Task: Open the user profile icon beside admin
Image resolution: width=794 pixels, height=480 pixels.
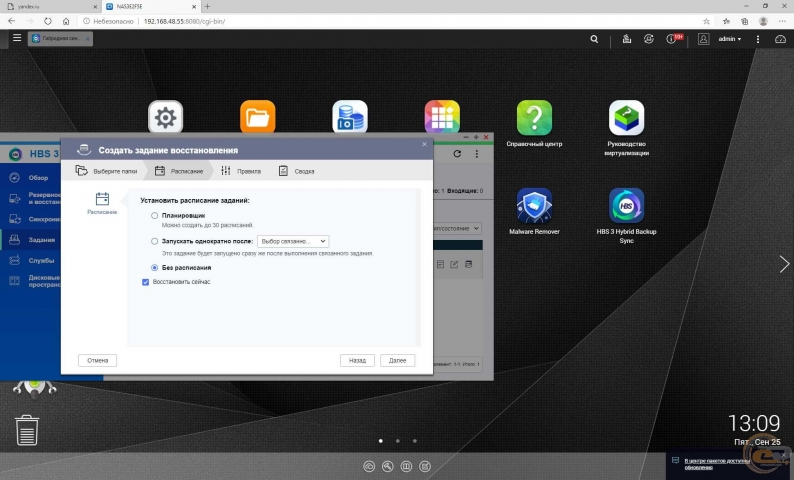Action: (703, 39)
